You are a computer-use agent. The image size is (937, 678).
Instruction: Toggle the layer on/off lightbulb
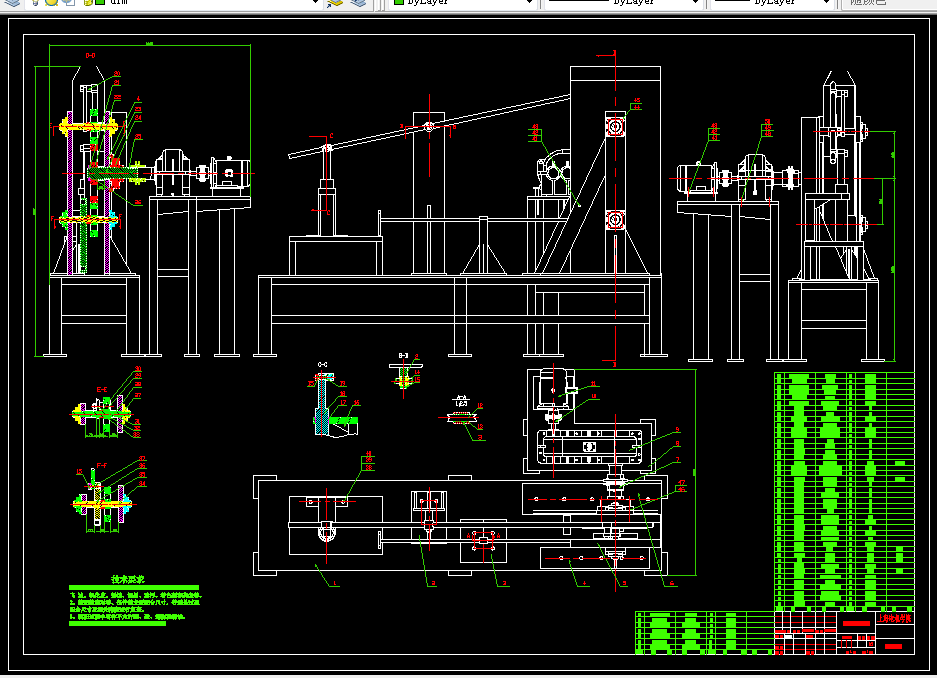pyautogui.click(x=35, y=2)
